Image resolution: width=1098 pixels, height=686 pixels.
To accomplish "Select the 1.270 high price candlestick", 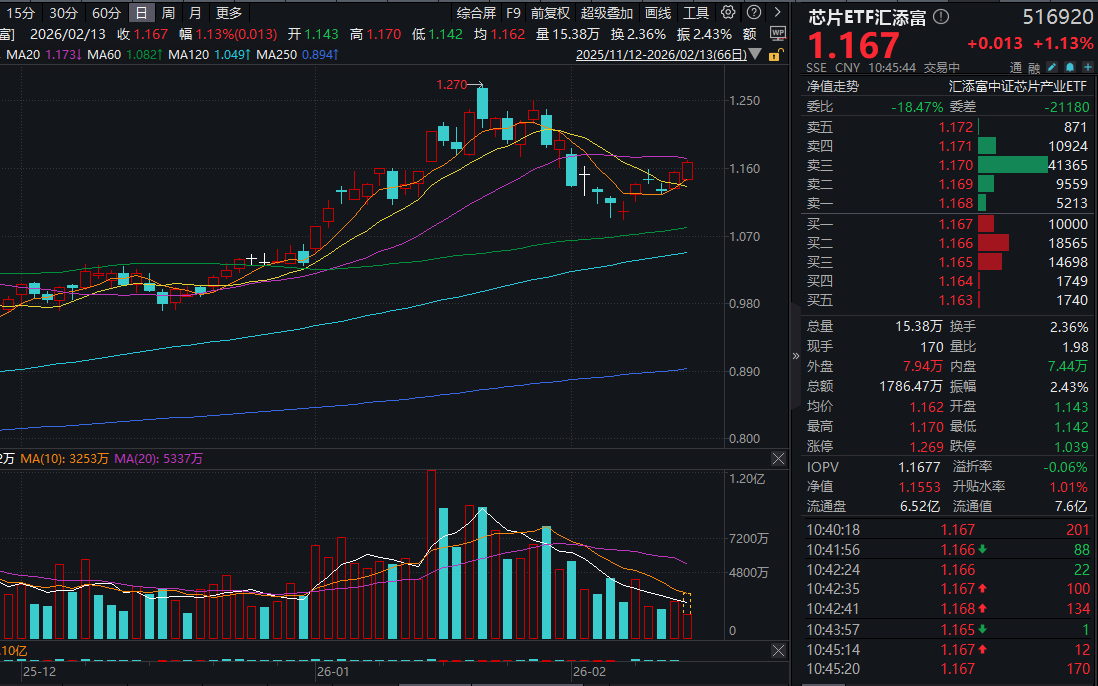I will click(482, 104).
